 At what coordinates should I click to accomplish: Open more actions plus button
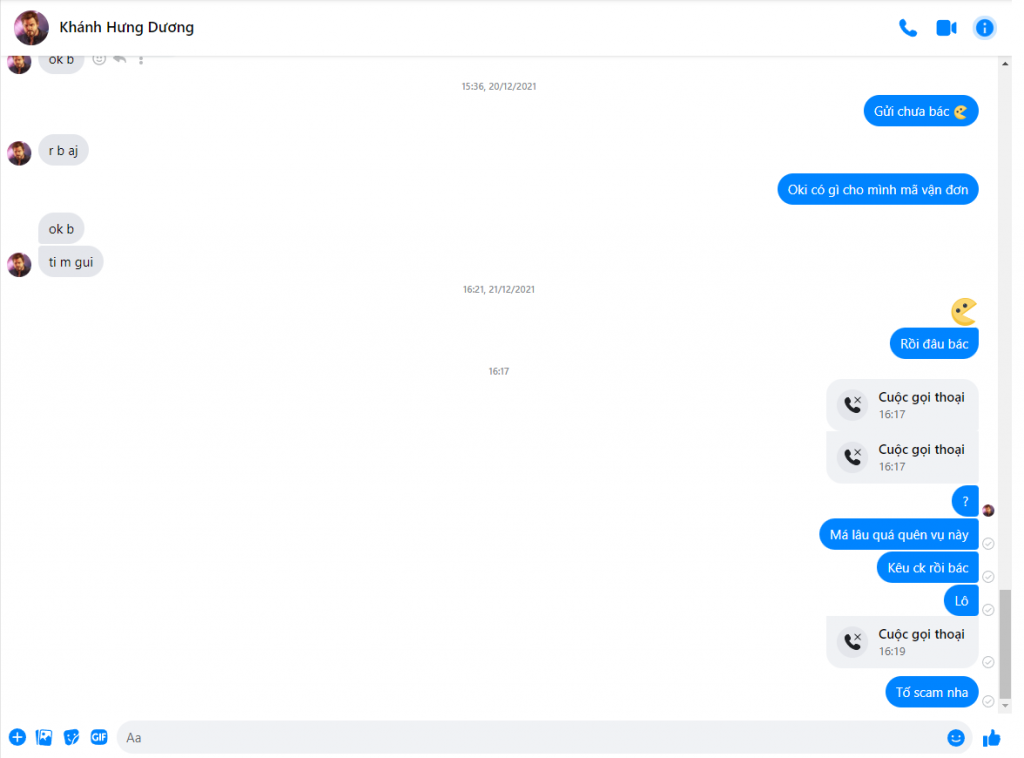(18, 737)
